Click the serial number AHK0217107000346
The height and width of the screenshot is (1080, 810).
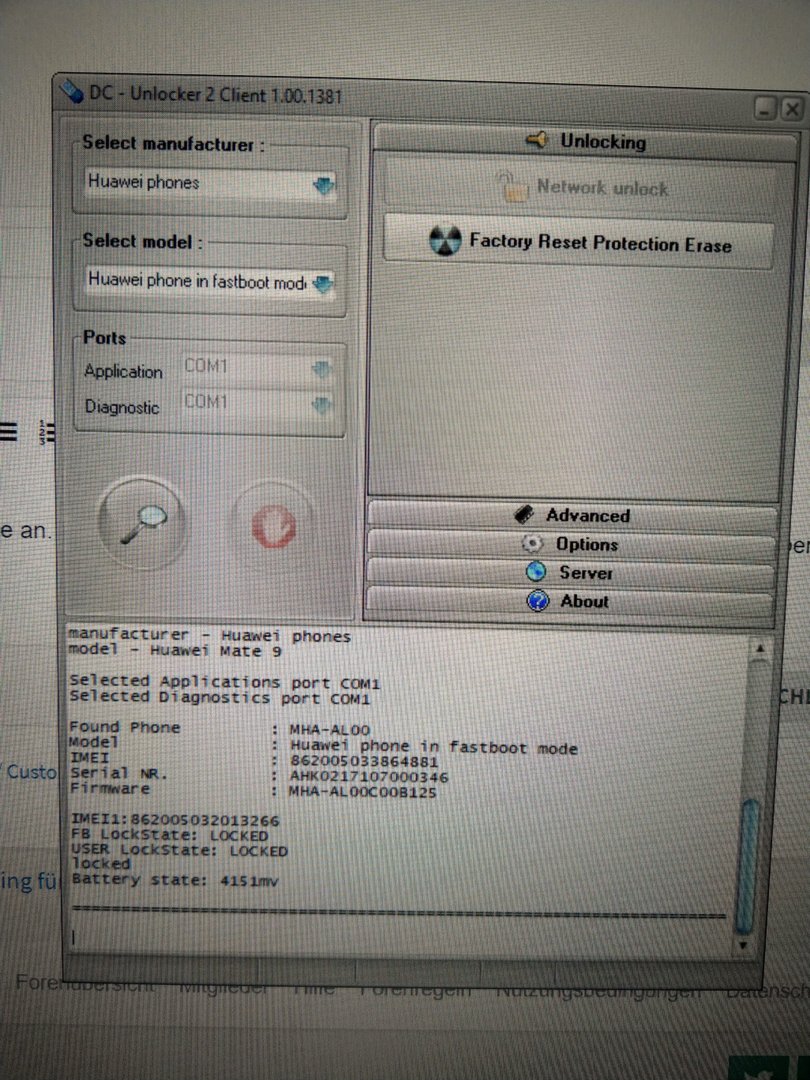point(368,777)
